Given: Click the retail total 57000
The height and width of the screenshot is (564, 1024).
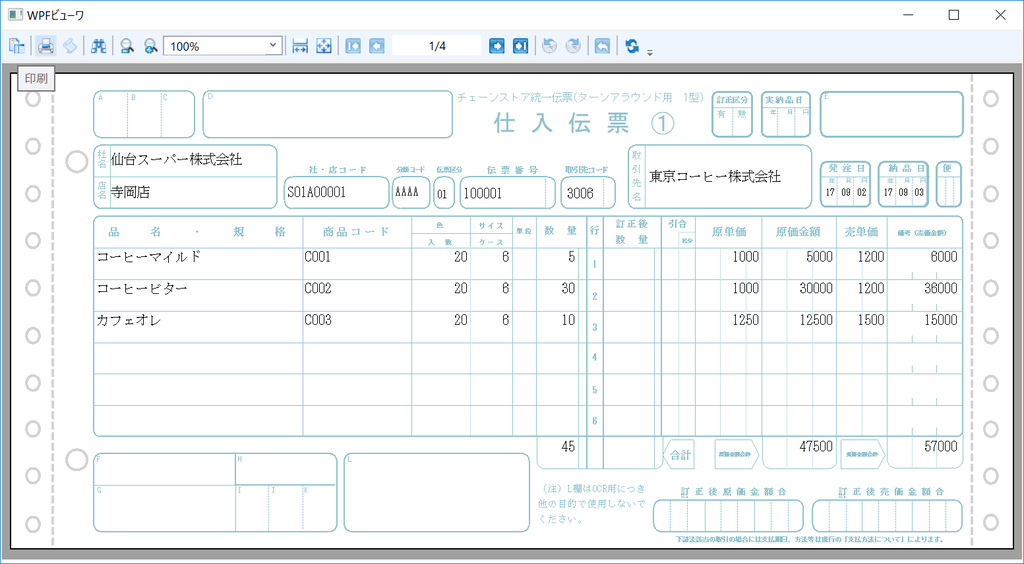Looking at the screenshot, I should [941, 446].
